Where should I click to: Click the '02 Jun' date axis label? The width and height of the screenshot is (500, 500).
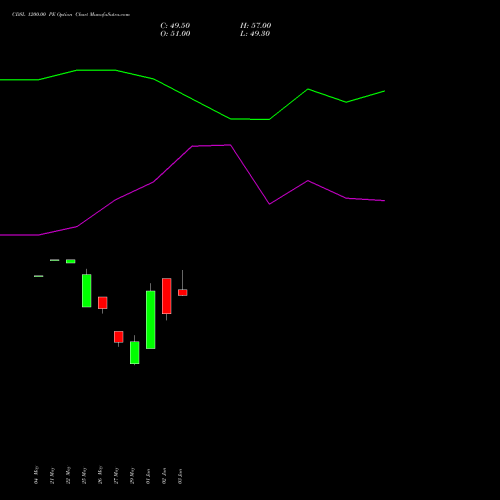164,476
